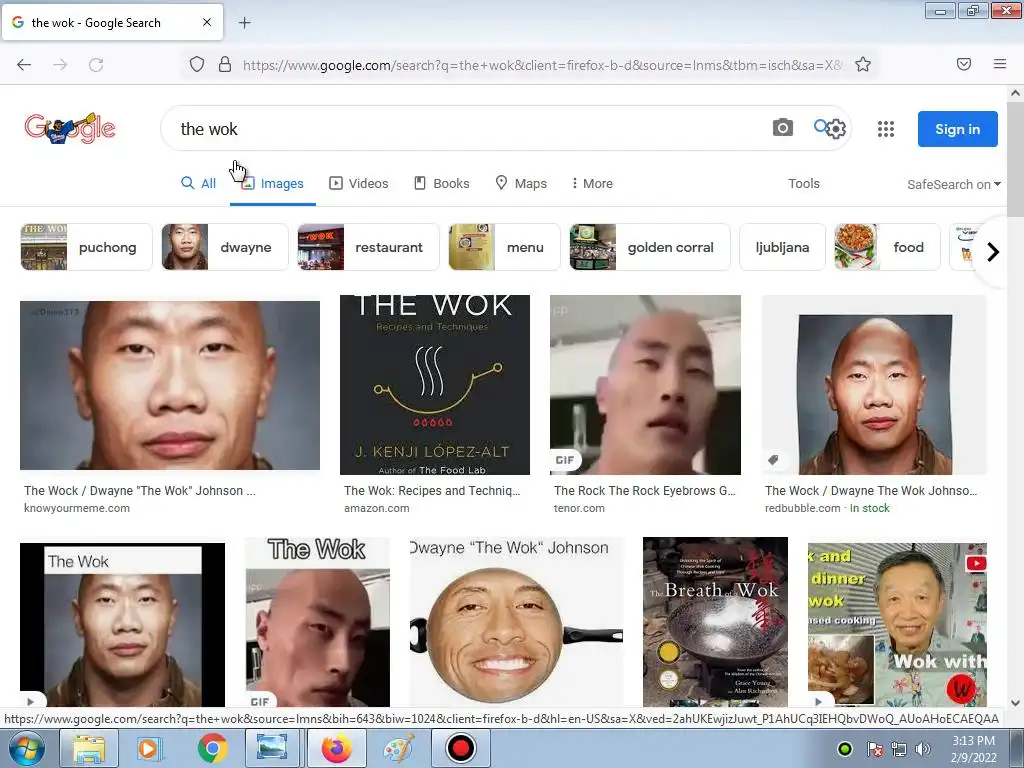Click in the 'the wok' search field

pos(470,129)
